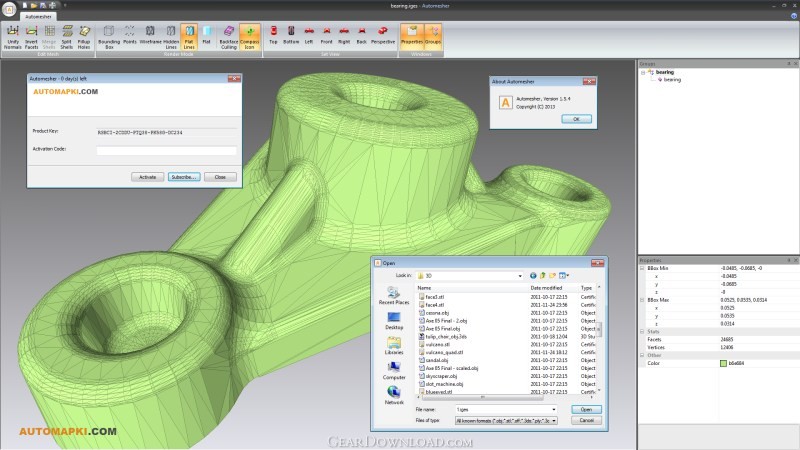
Task: Set view to Back
Action: [x=361, y=37]
